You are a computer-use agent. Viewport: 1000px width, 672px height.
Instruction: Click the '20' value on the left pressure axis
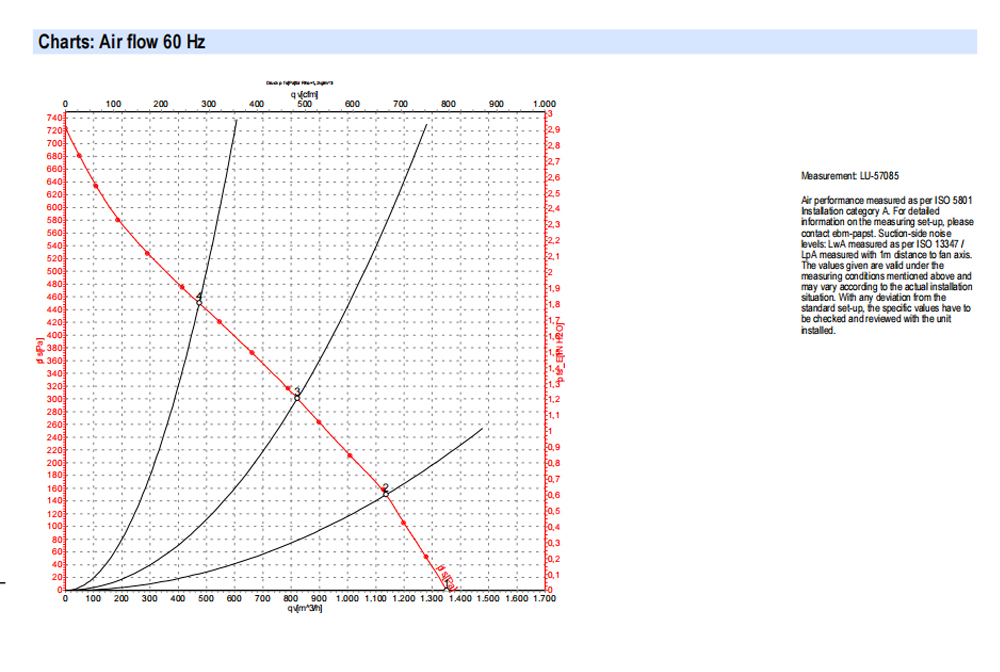57,577
